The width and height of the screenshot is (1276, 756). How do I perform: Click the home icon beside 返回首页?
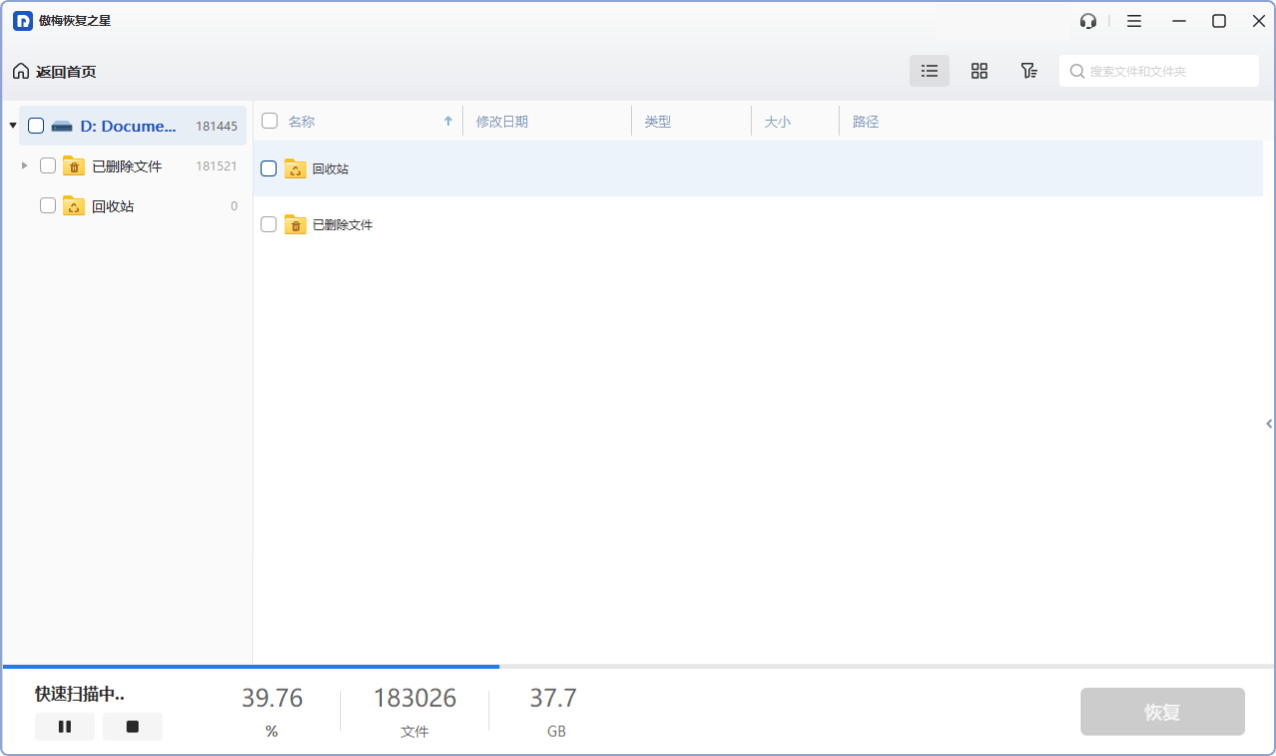tap(21, 71)
